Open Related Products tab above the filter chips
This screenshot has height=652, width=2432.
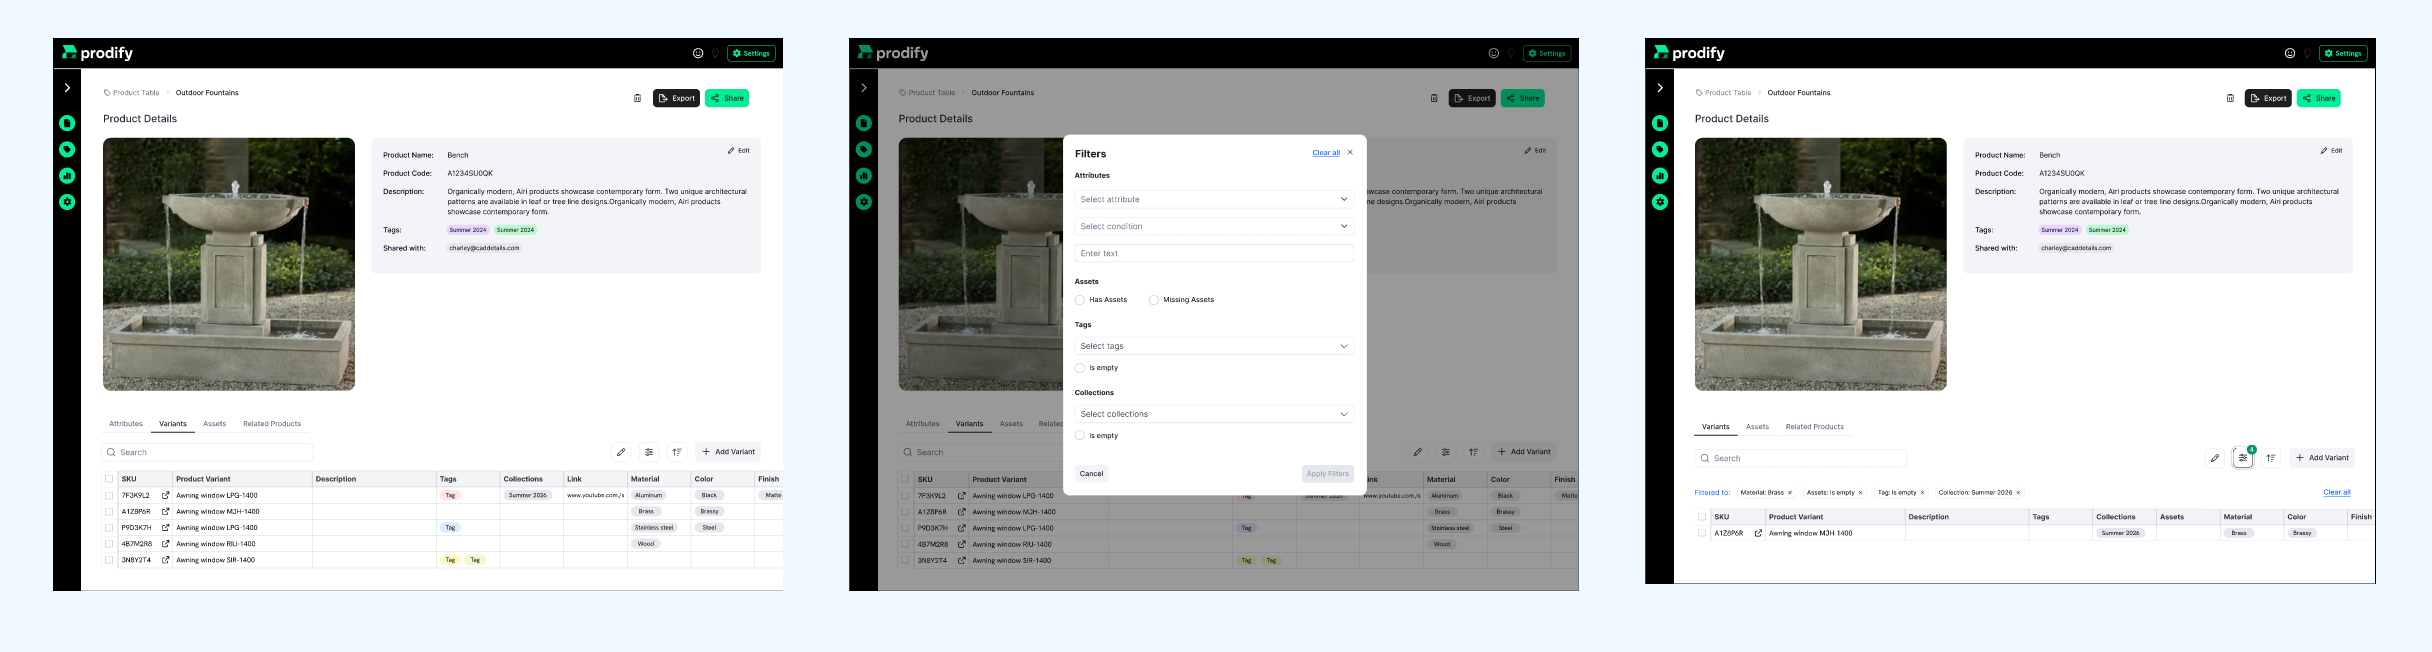[1814, 427]
